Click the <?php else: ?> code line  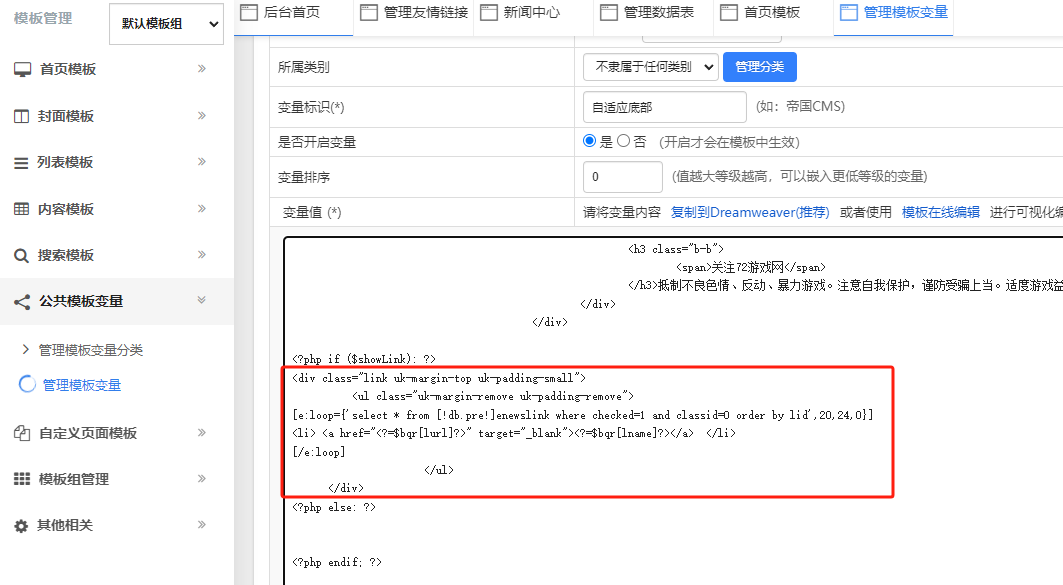[x=334, y=507]
